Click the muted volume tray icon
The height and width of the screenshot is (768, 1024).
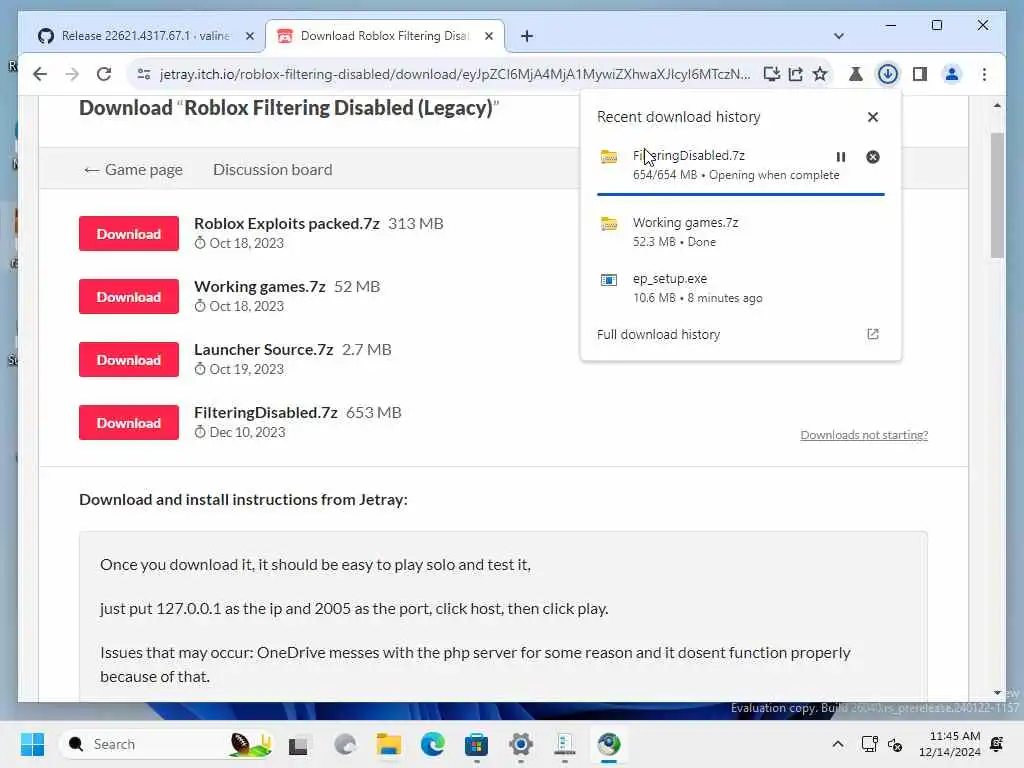pyautogui.click(x=895, y=744)
